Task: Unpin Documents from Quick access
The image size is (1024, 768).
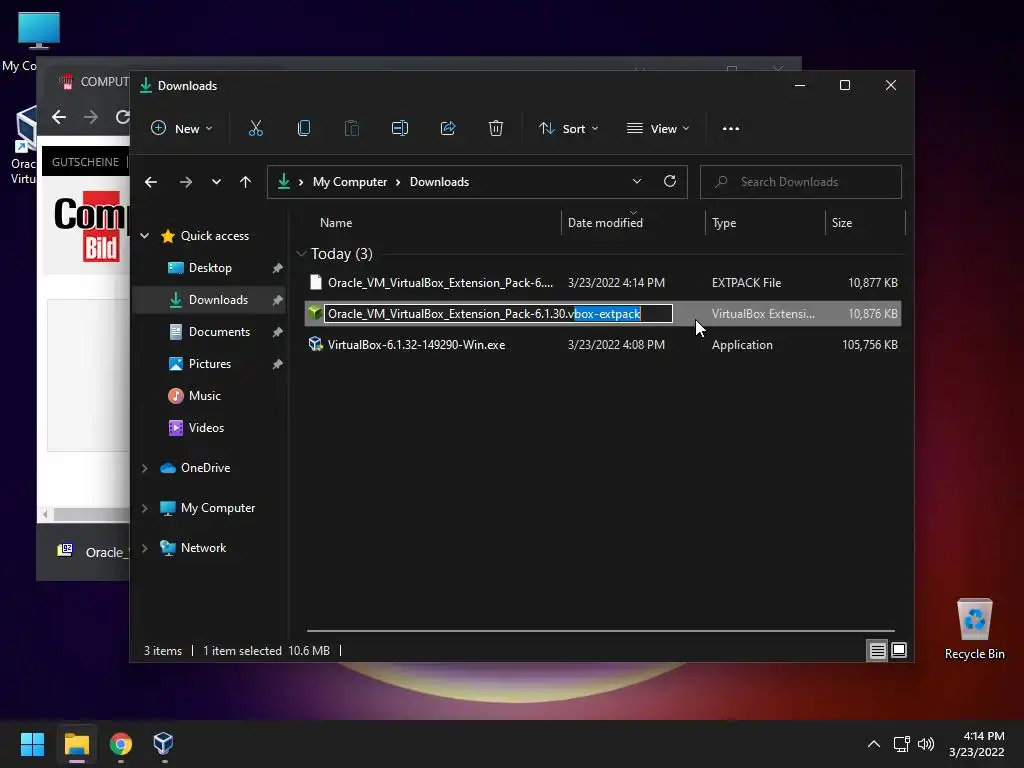Action: tap(277, 332)
